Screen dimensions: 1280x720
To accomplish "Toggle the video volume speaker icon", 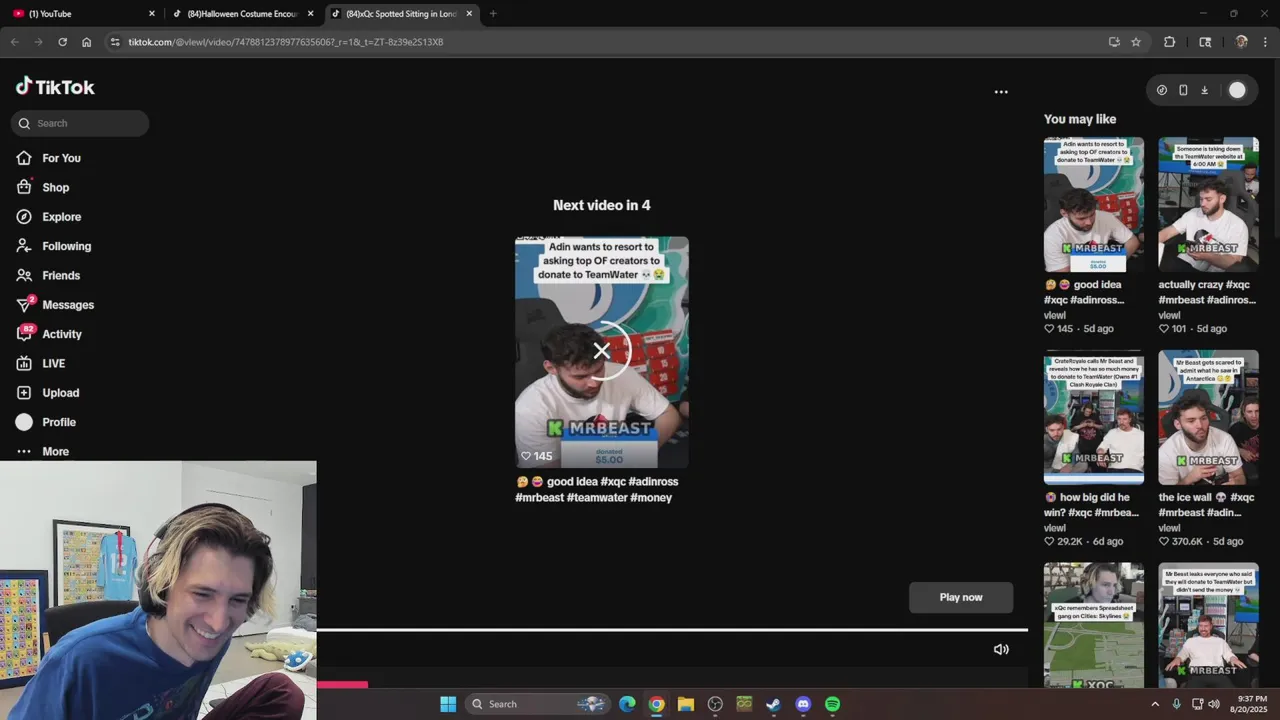I will [1001, 649].
